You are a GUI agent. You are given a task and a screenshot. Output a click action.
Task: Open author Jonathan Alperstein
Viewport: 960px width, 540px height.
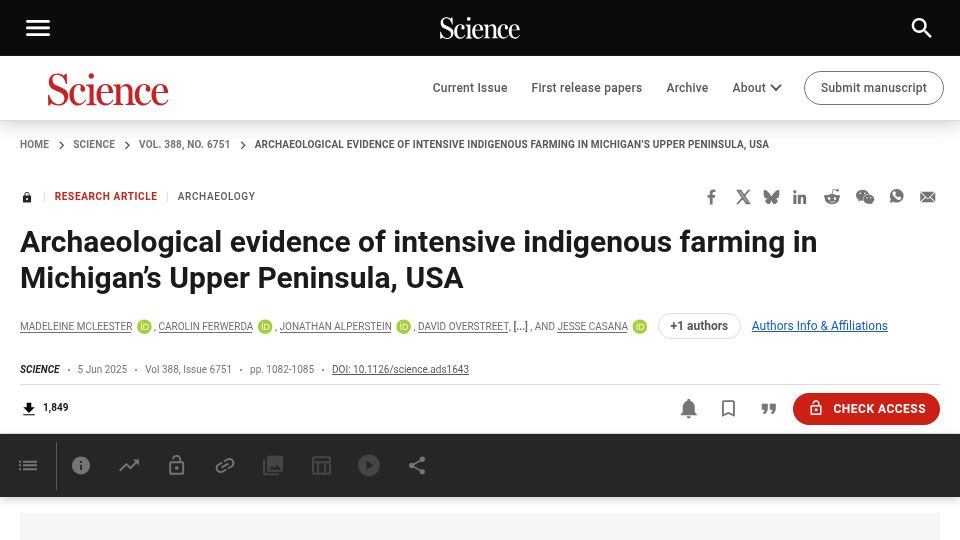pyautogui.click(x=336, y=326)
